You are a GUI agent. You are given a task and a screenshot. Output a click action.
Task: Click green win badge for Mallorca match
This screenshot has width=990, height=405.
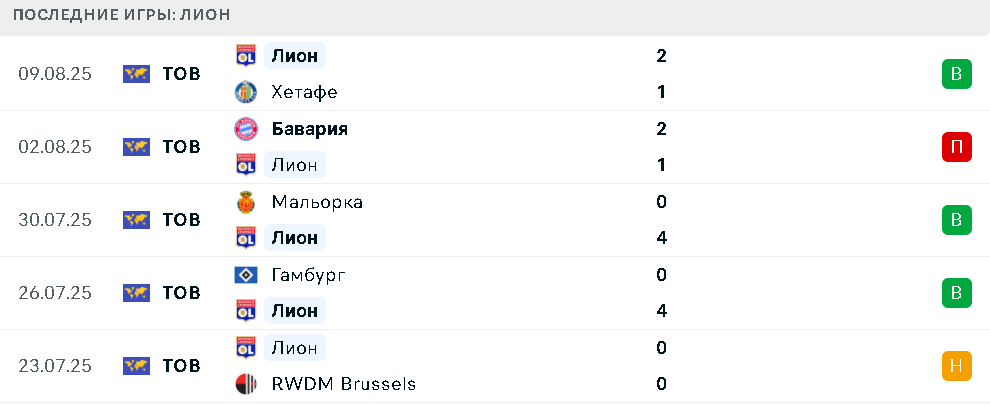957,220
